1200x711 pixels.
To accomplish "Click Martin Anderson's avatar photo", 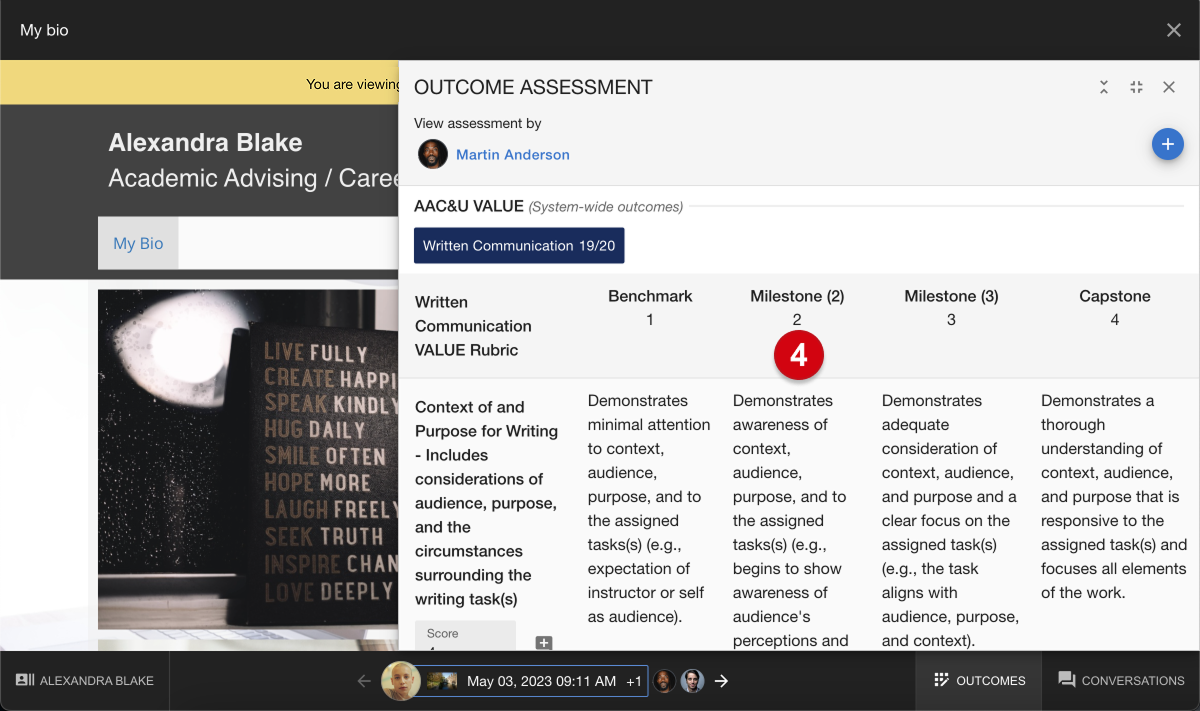I will click(x=433, y=154).
